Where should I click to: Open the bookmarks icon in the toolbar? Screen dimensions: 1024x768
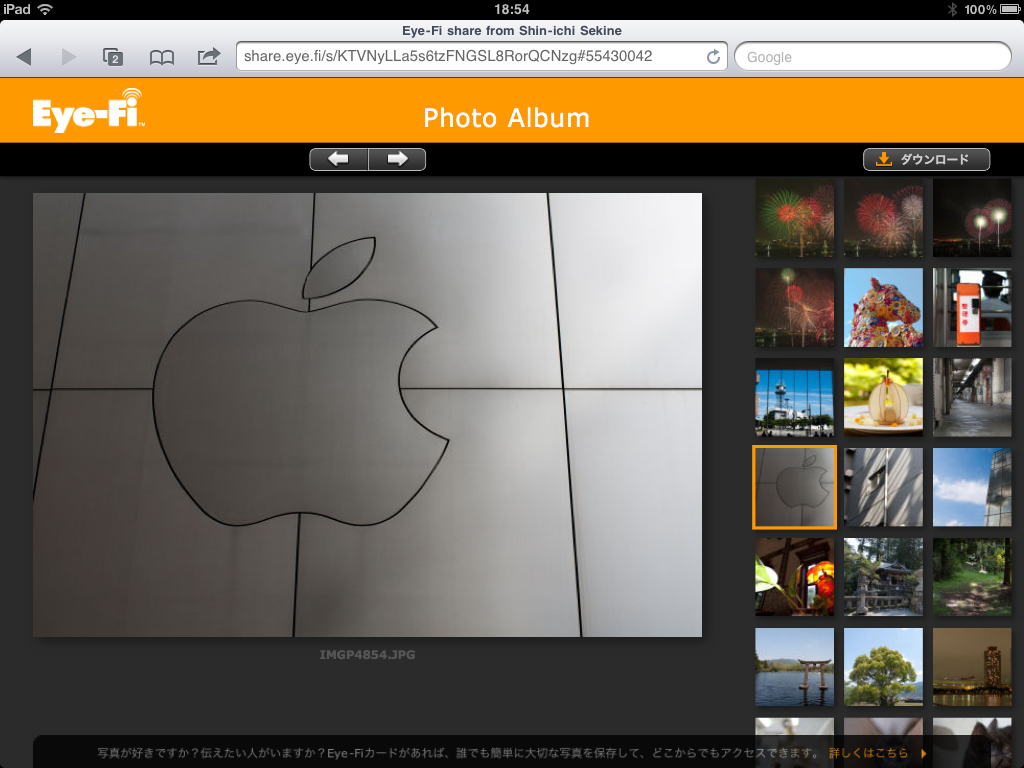161,57
